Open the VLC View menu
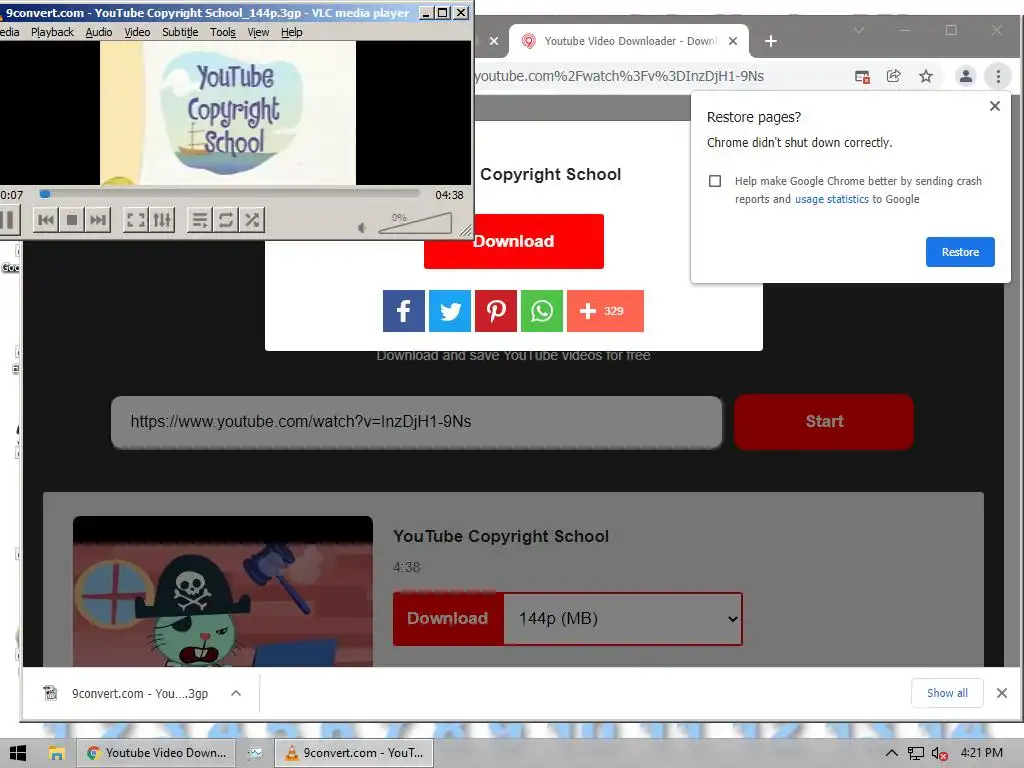 coord(258,32)
